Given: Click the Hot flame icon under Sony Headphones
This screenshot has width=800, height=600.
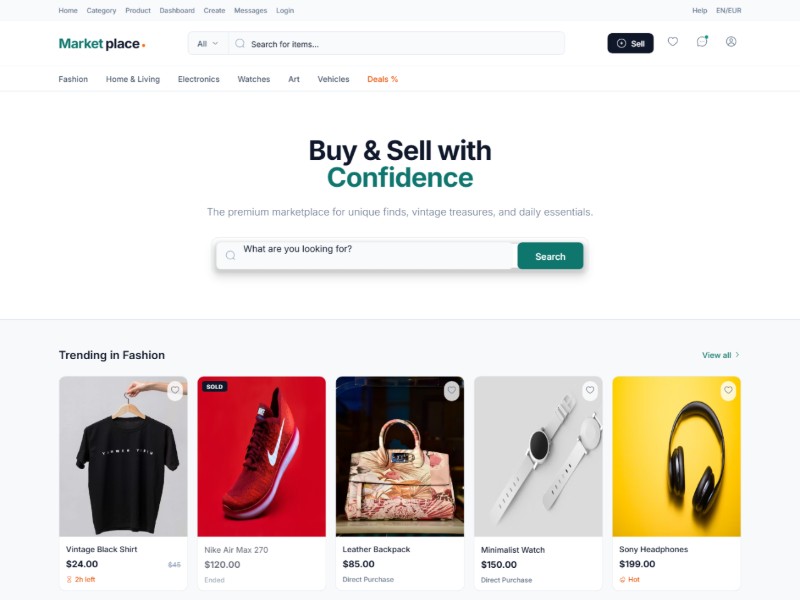Looking at the screenshot, I should click(x=622, y=580).
